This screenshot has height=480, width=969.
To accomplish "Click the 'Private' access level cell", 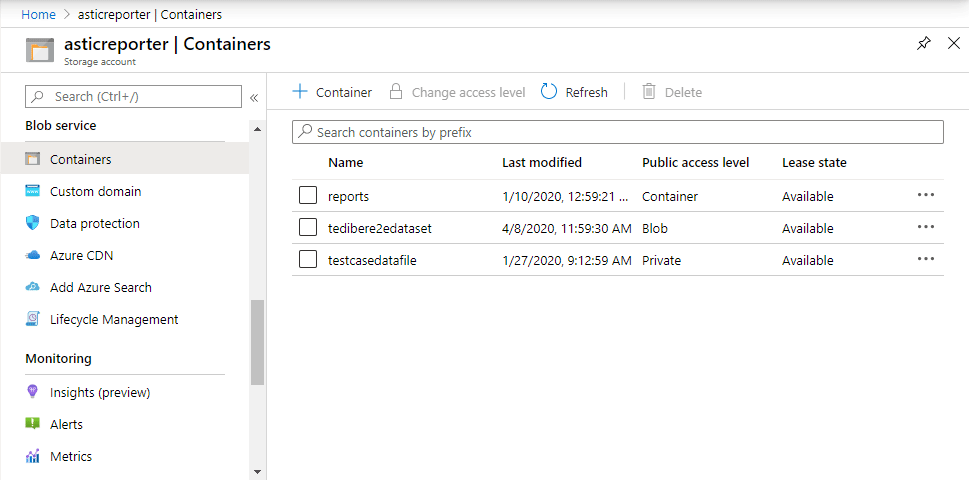I will point(661,261).
